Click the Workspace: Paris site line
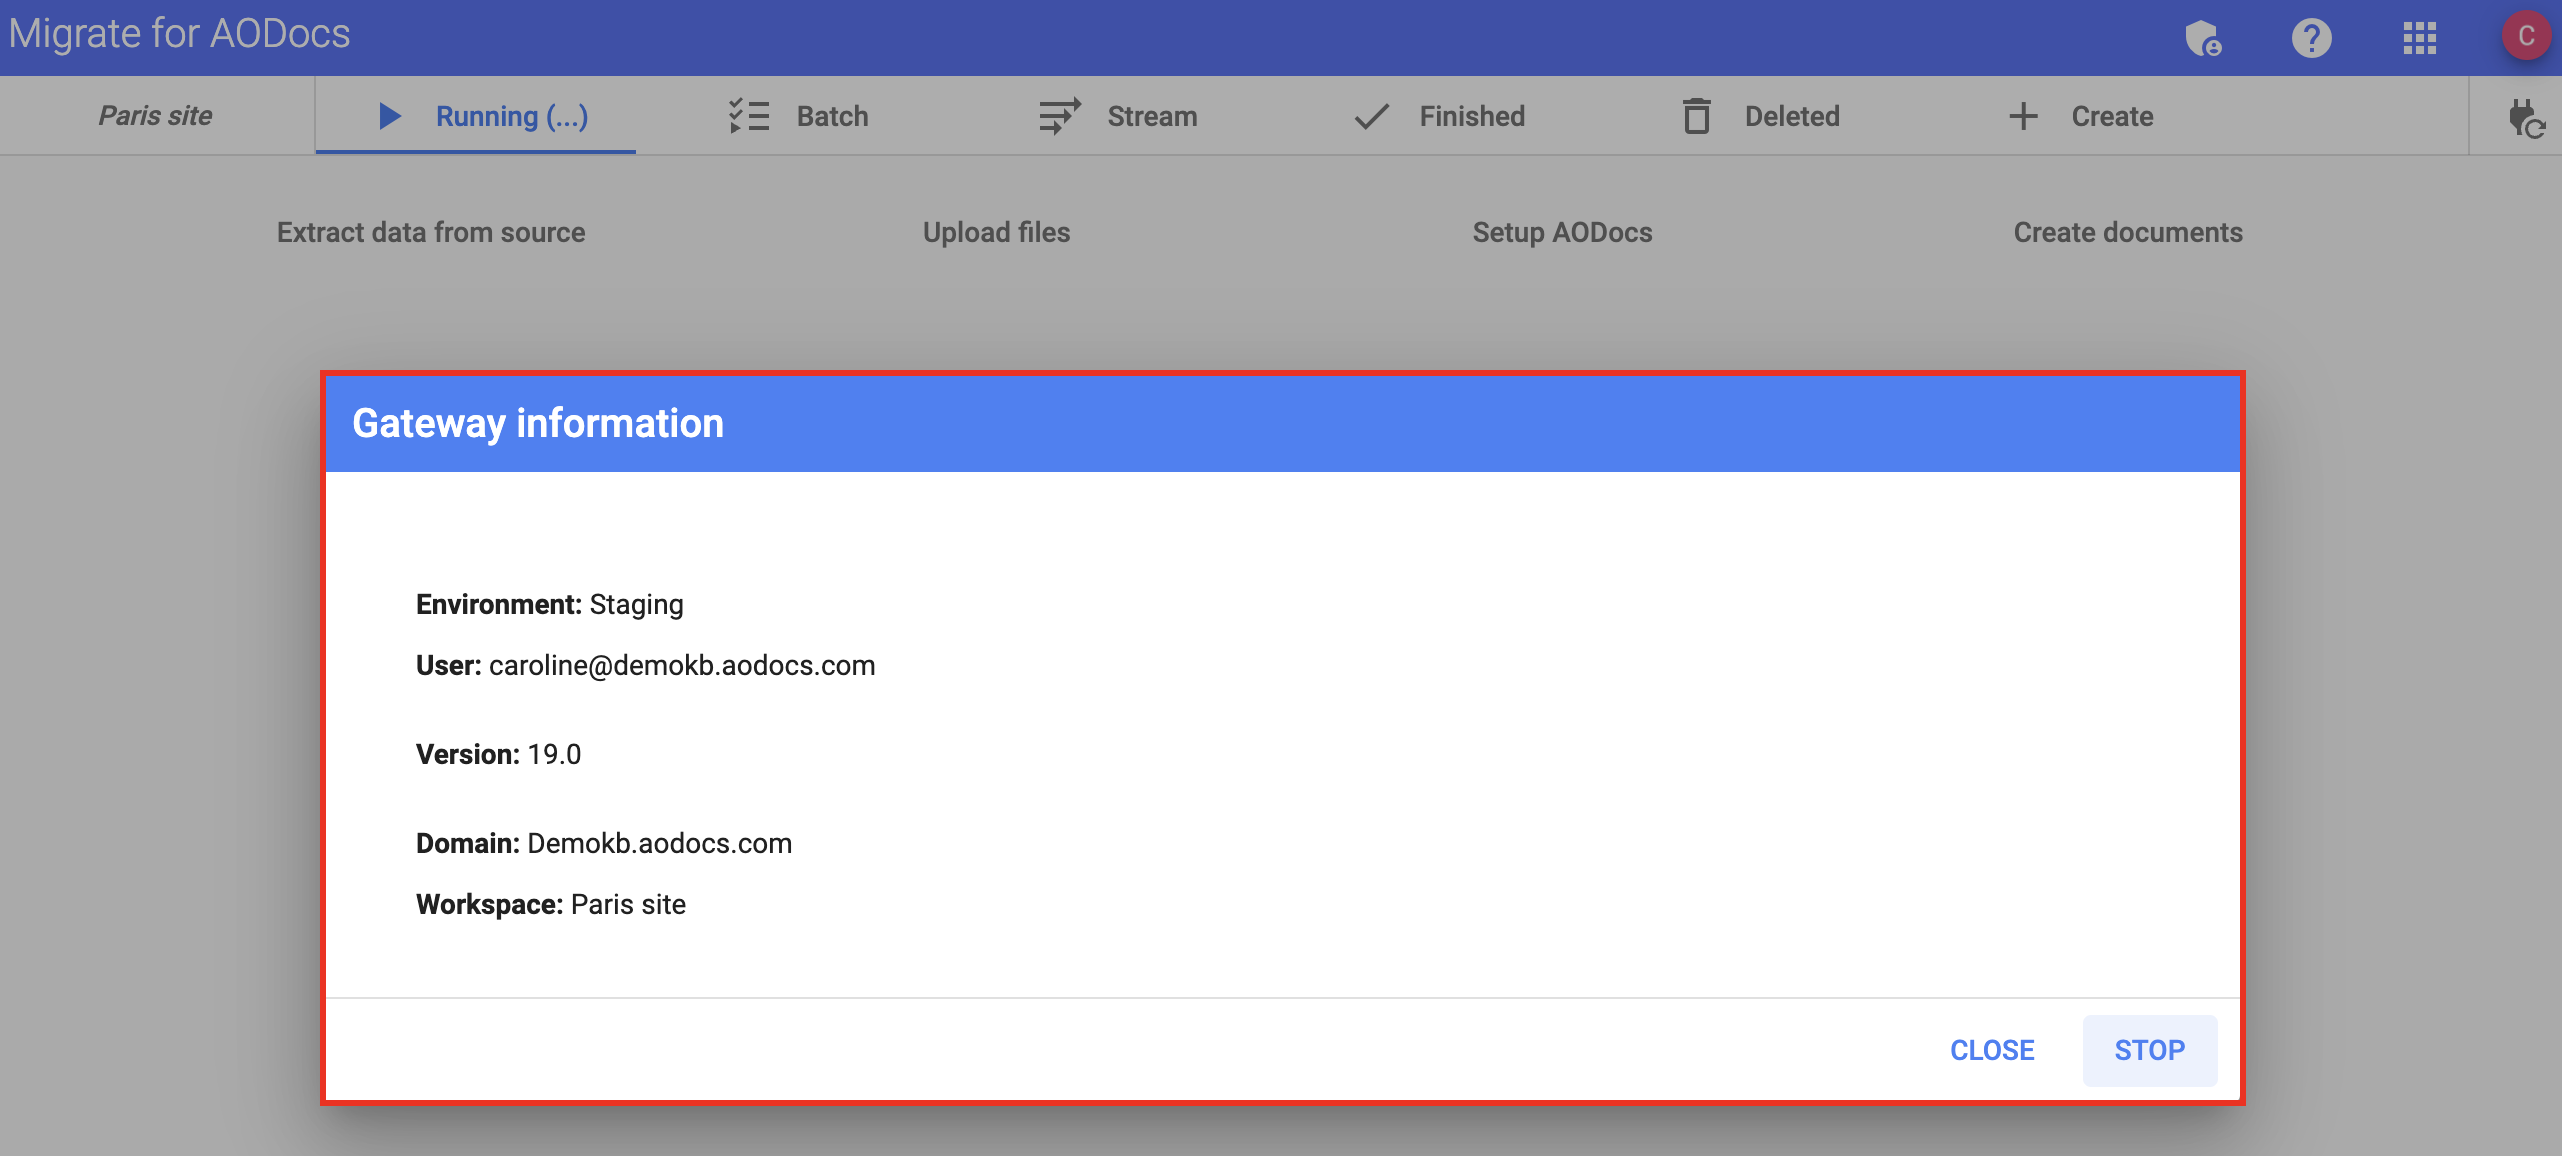Screen dimensions: 2562x1156 [x=551, y=904]
